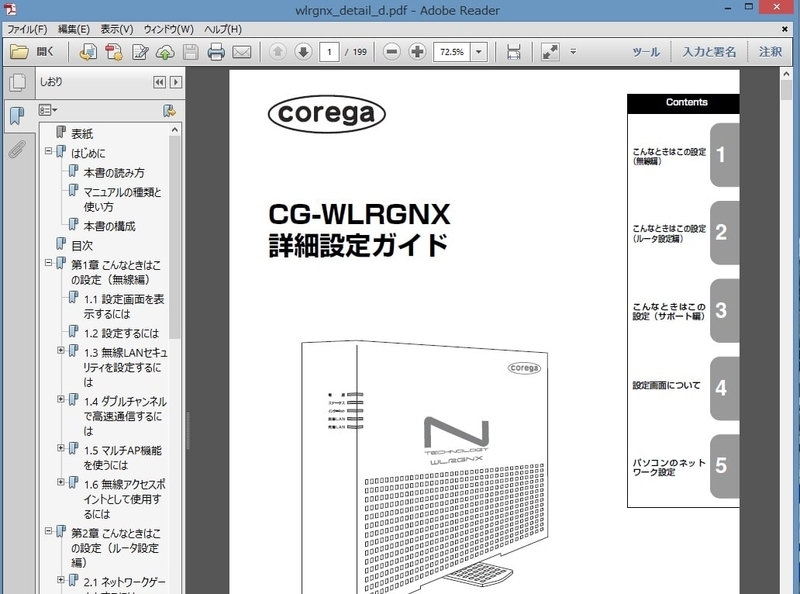
Task: Close the document with menu-bar X
Action: click(785, 29)
